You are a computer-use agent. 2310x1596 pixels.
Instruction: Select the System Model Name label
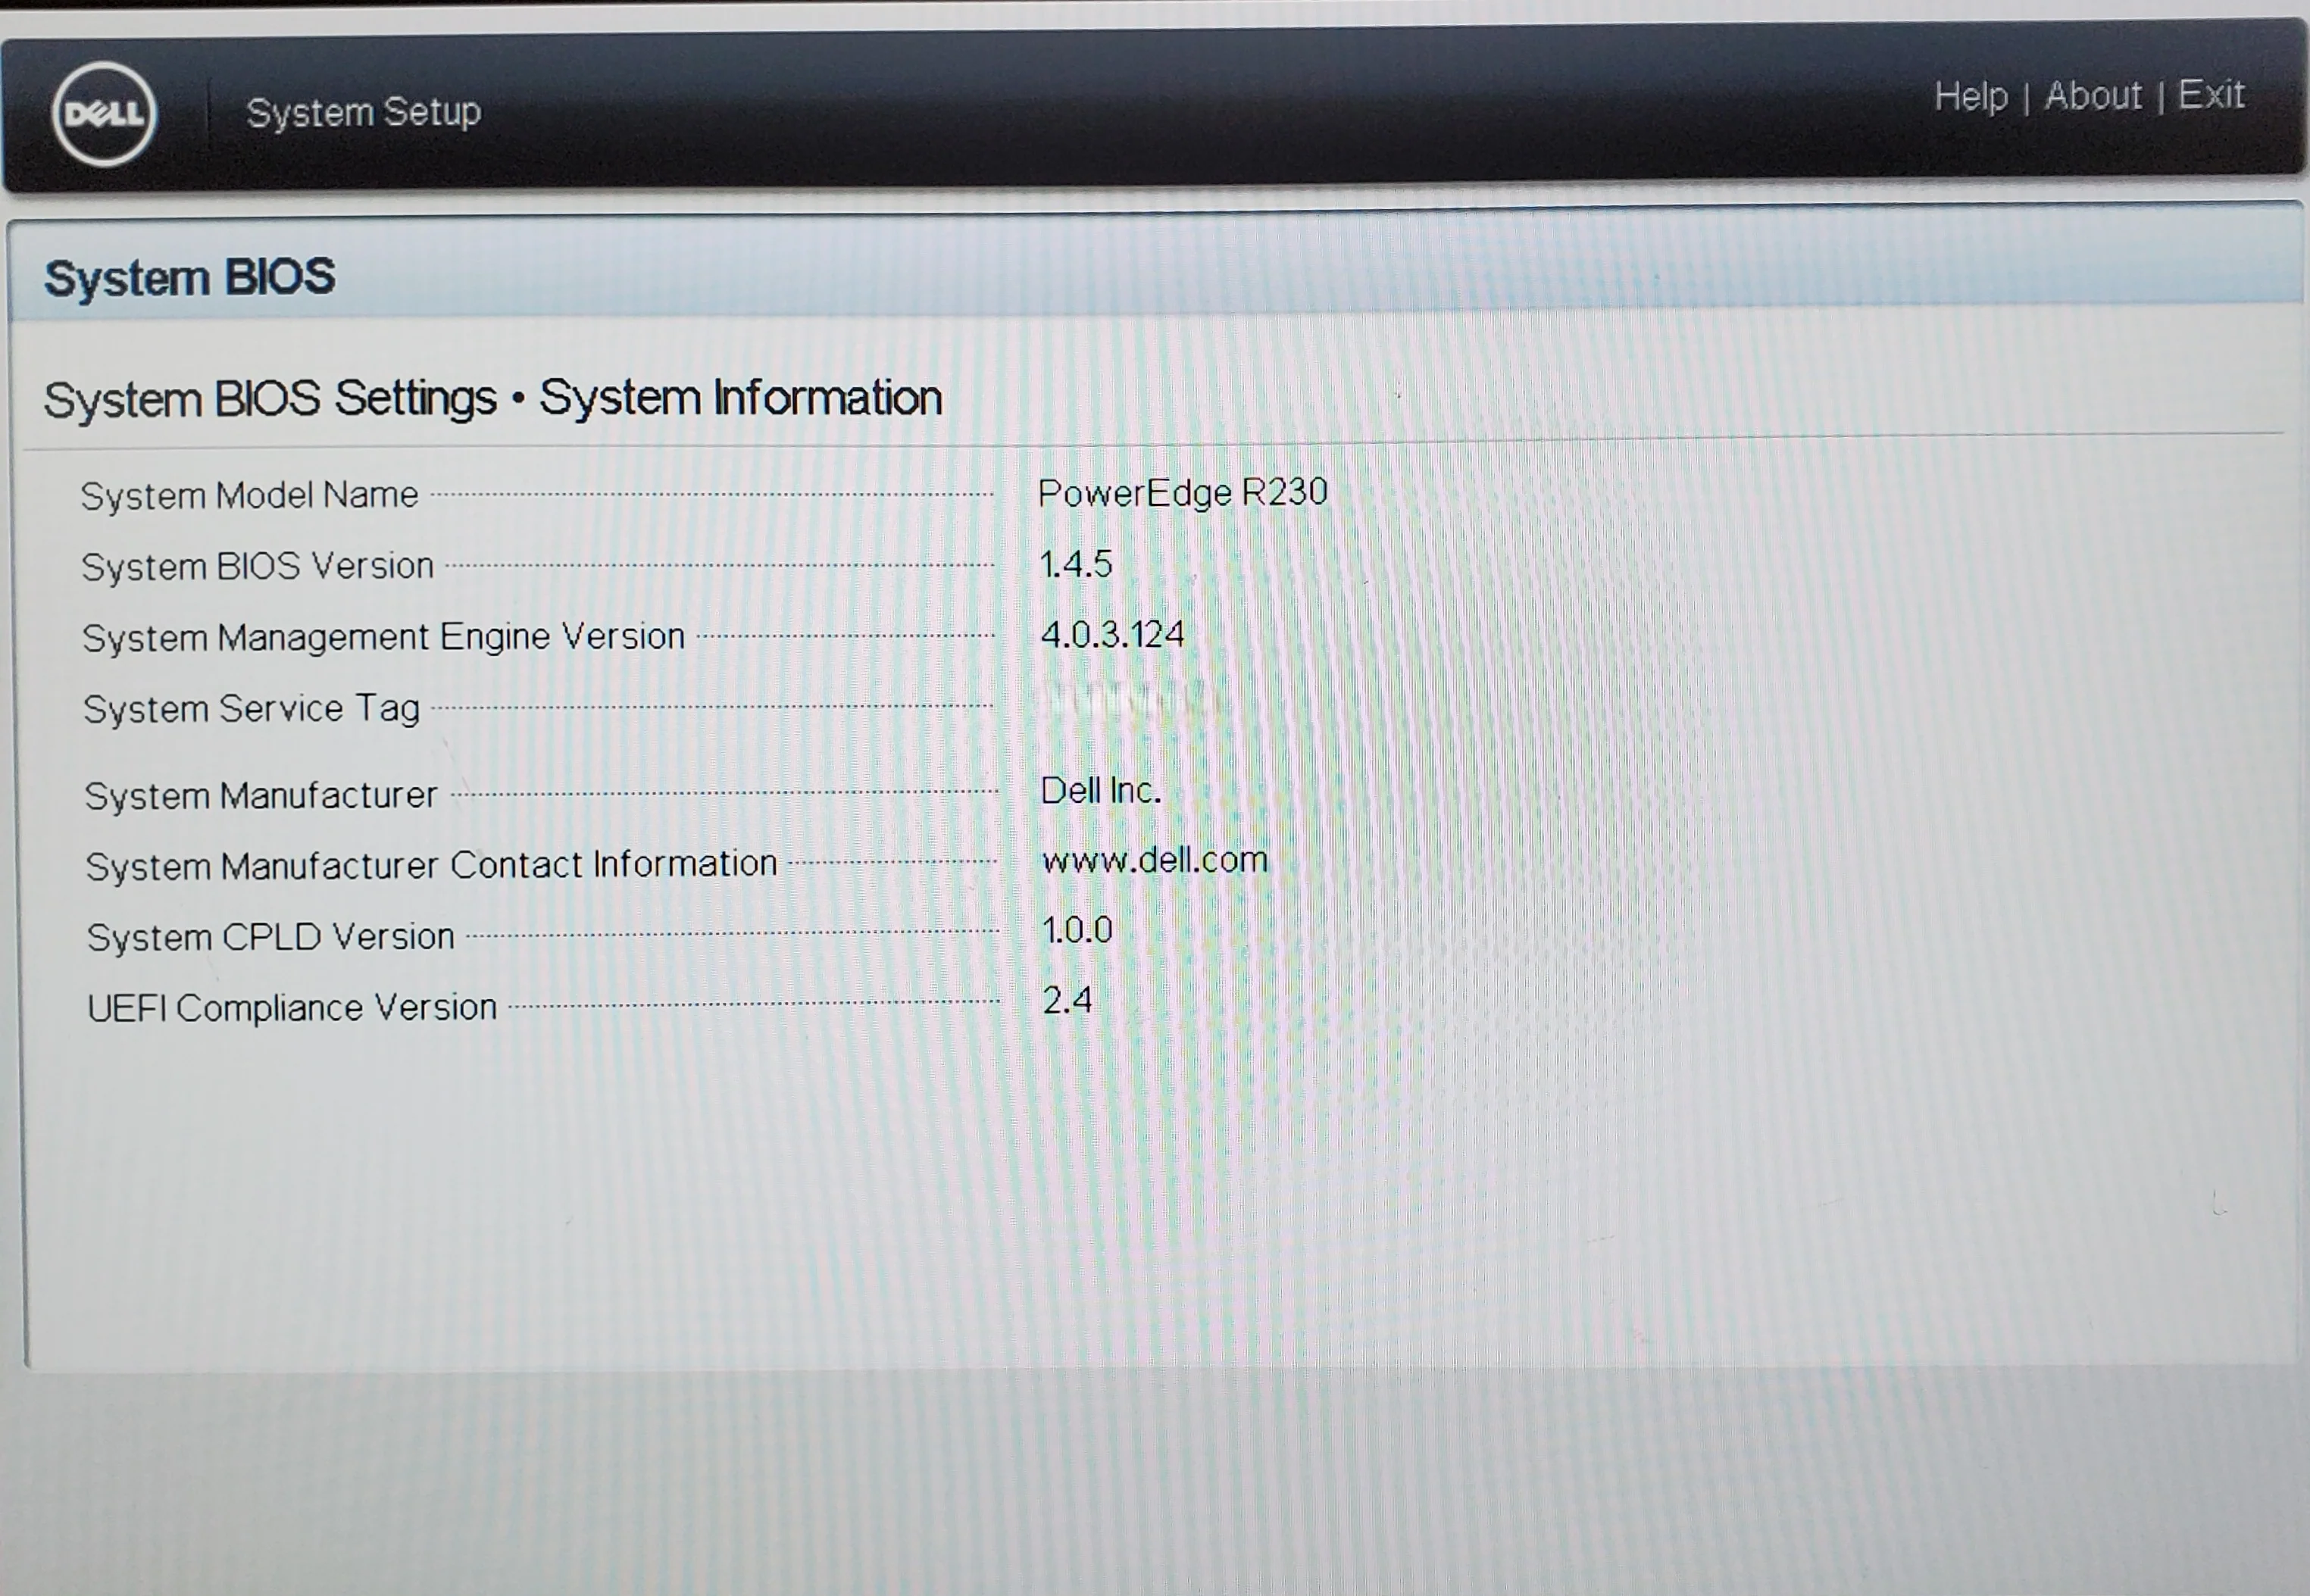coord(249,495)
